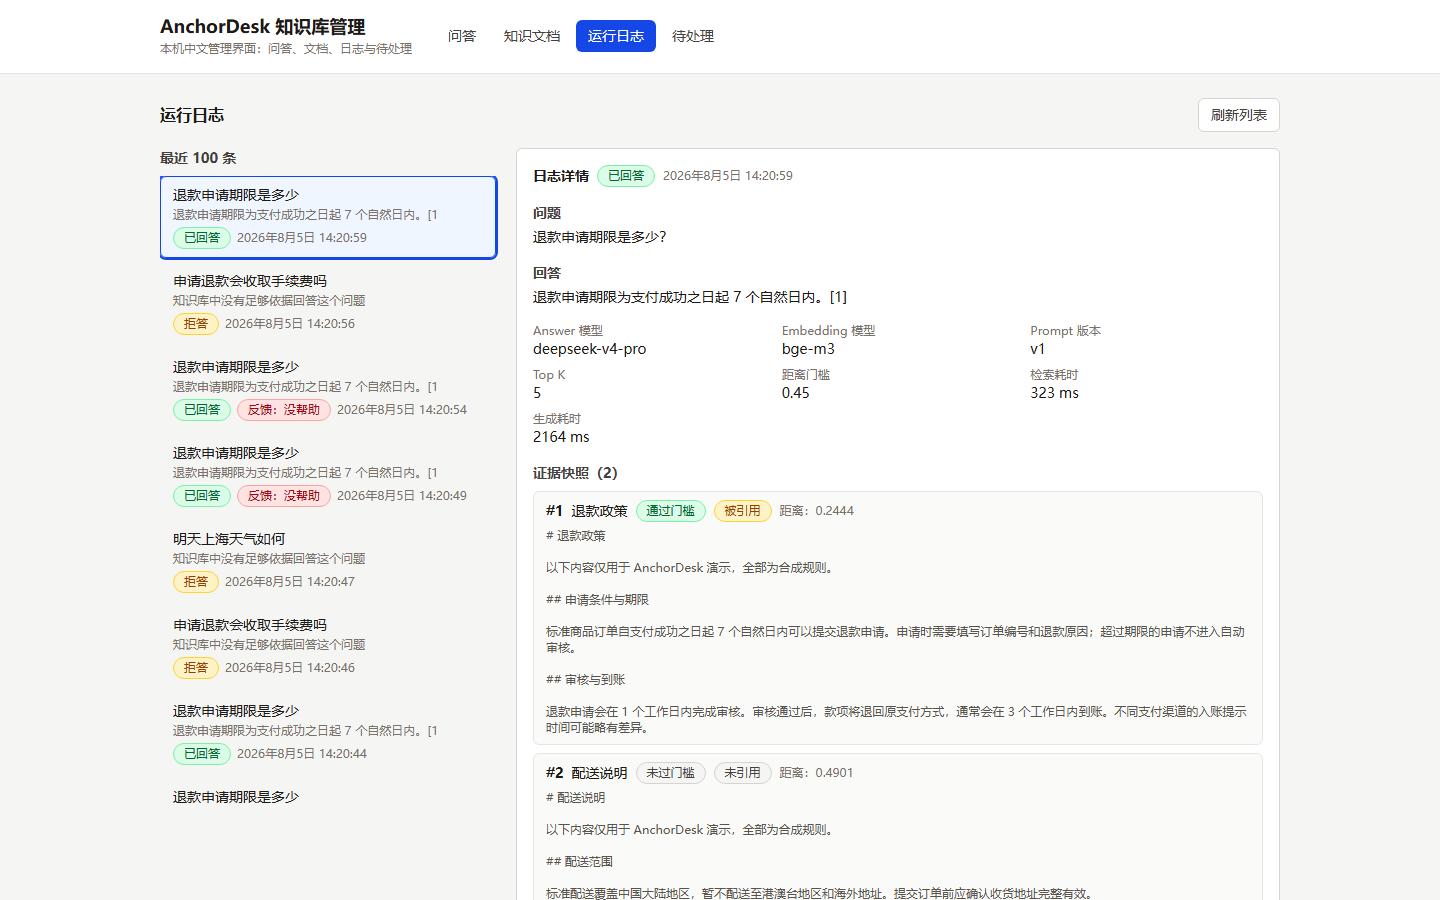Click the 检索耗时 value 323 ms
The image size is (1440, 900).
pos(1054,393)
